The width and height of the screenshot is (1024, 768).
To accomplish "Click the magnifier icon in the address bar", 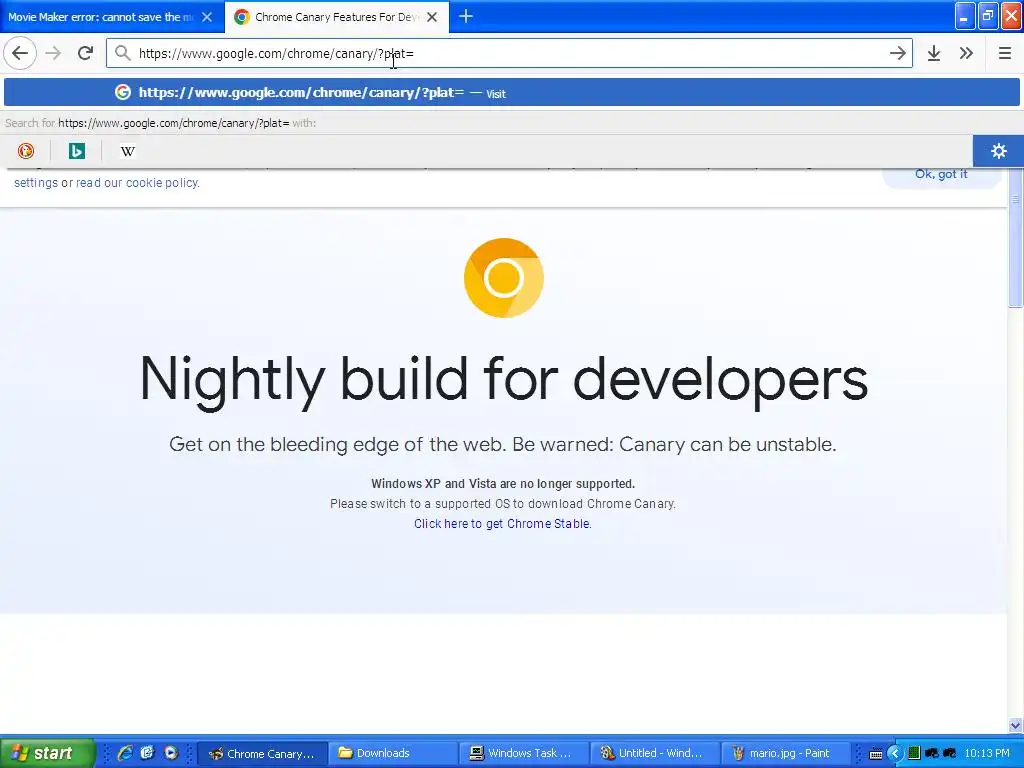I will click(x=122, y=53).
